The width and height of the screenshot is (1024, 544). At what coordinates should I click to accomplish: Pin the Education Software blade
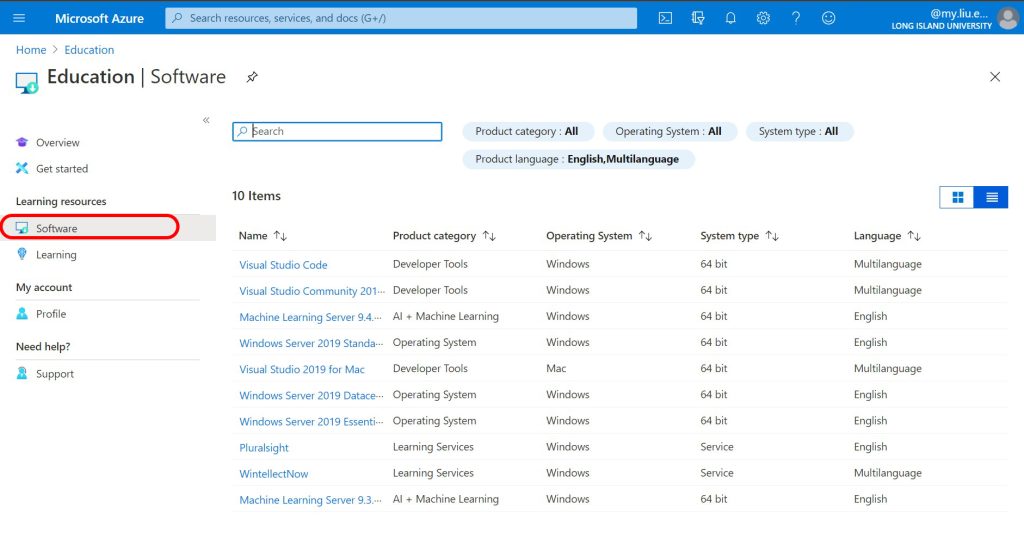tap(251, 77)
